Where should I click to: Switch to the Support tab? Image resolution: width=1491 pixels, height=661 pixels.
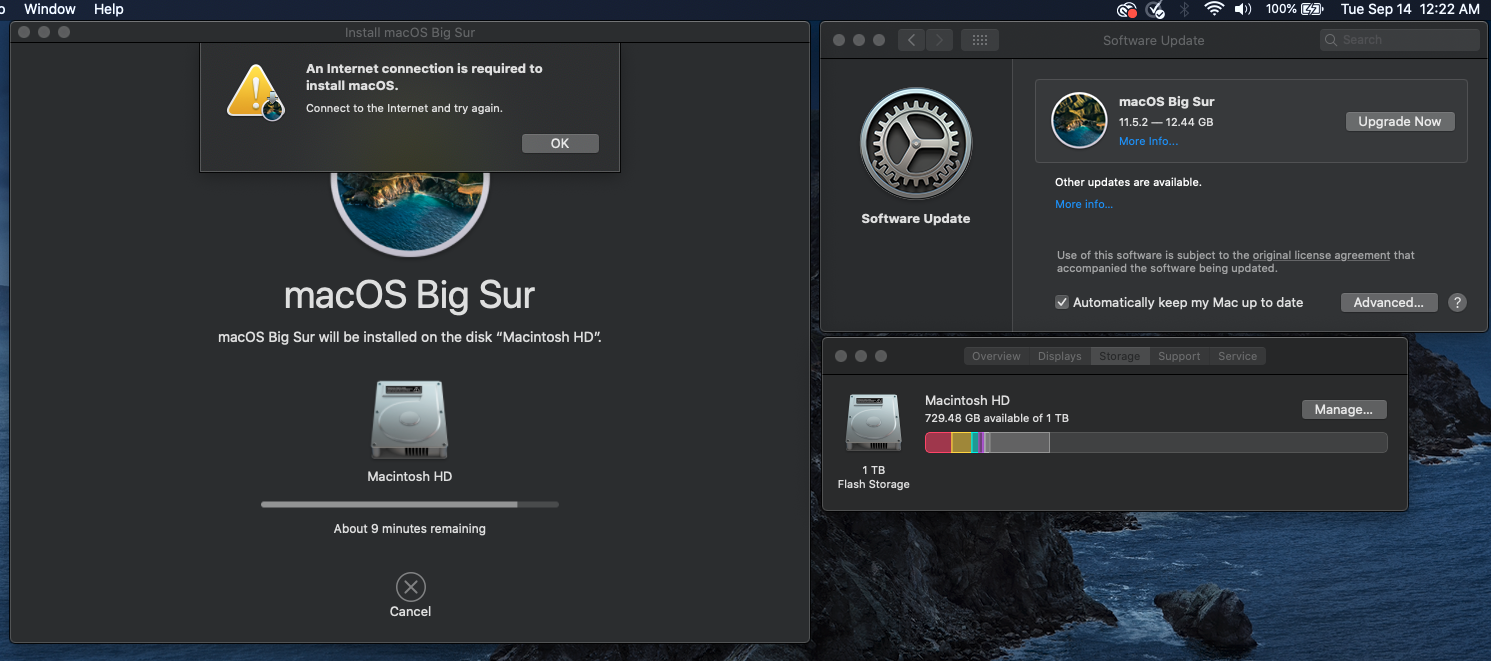pos(1179,356)
